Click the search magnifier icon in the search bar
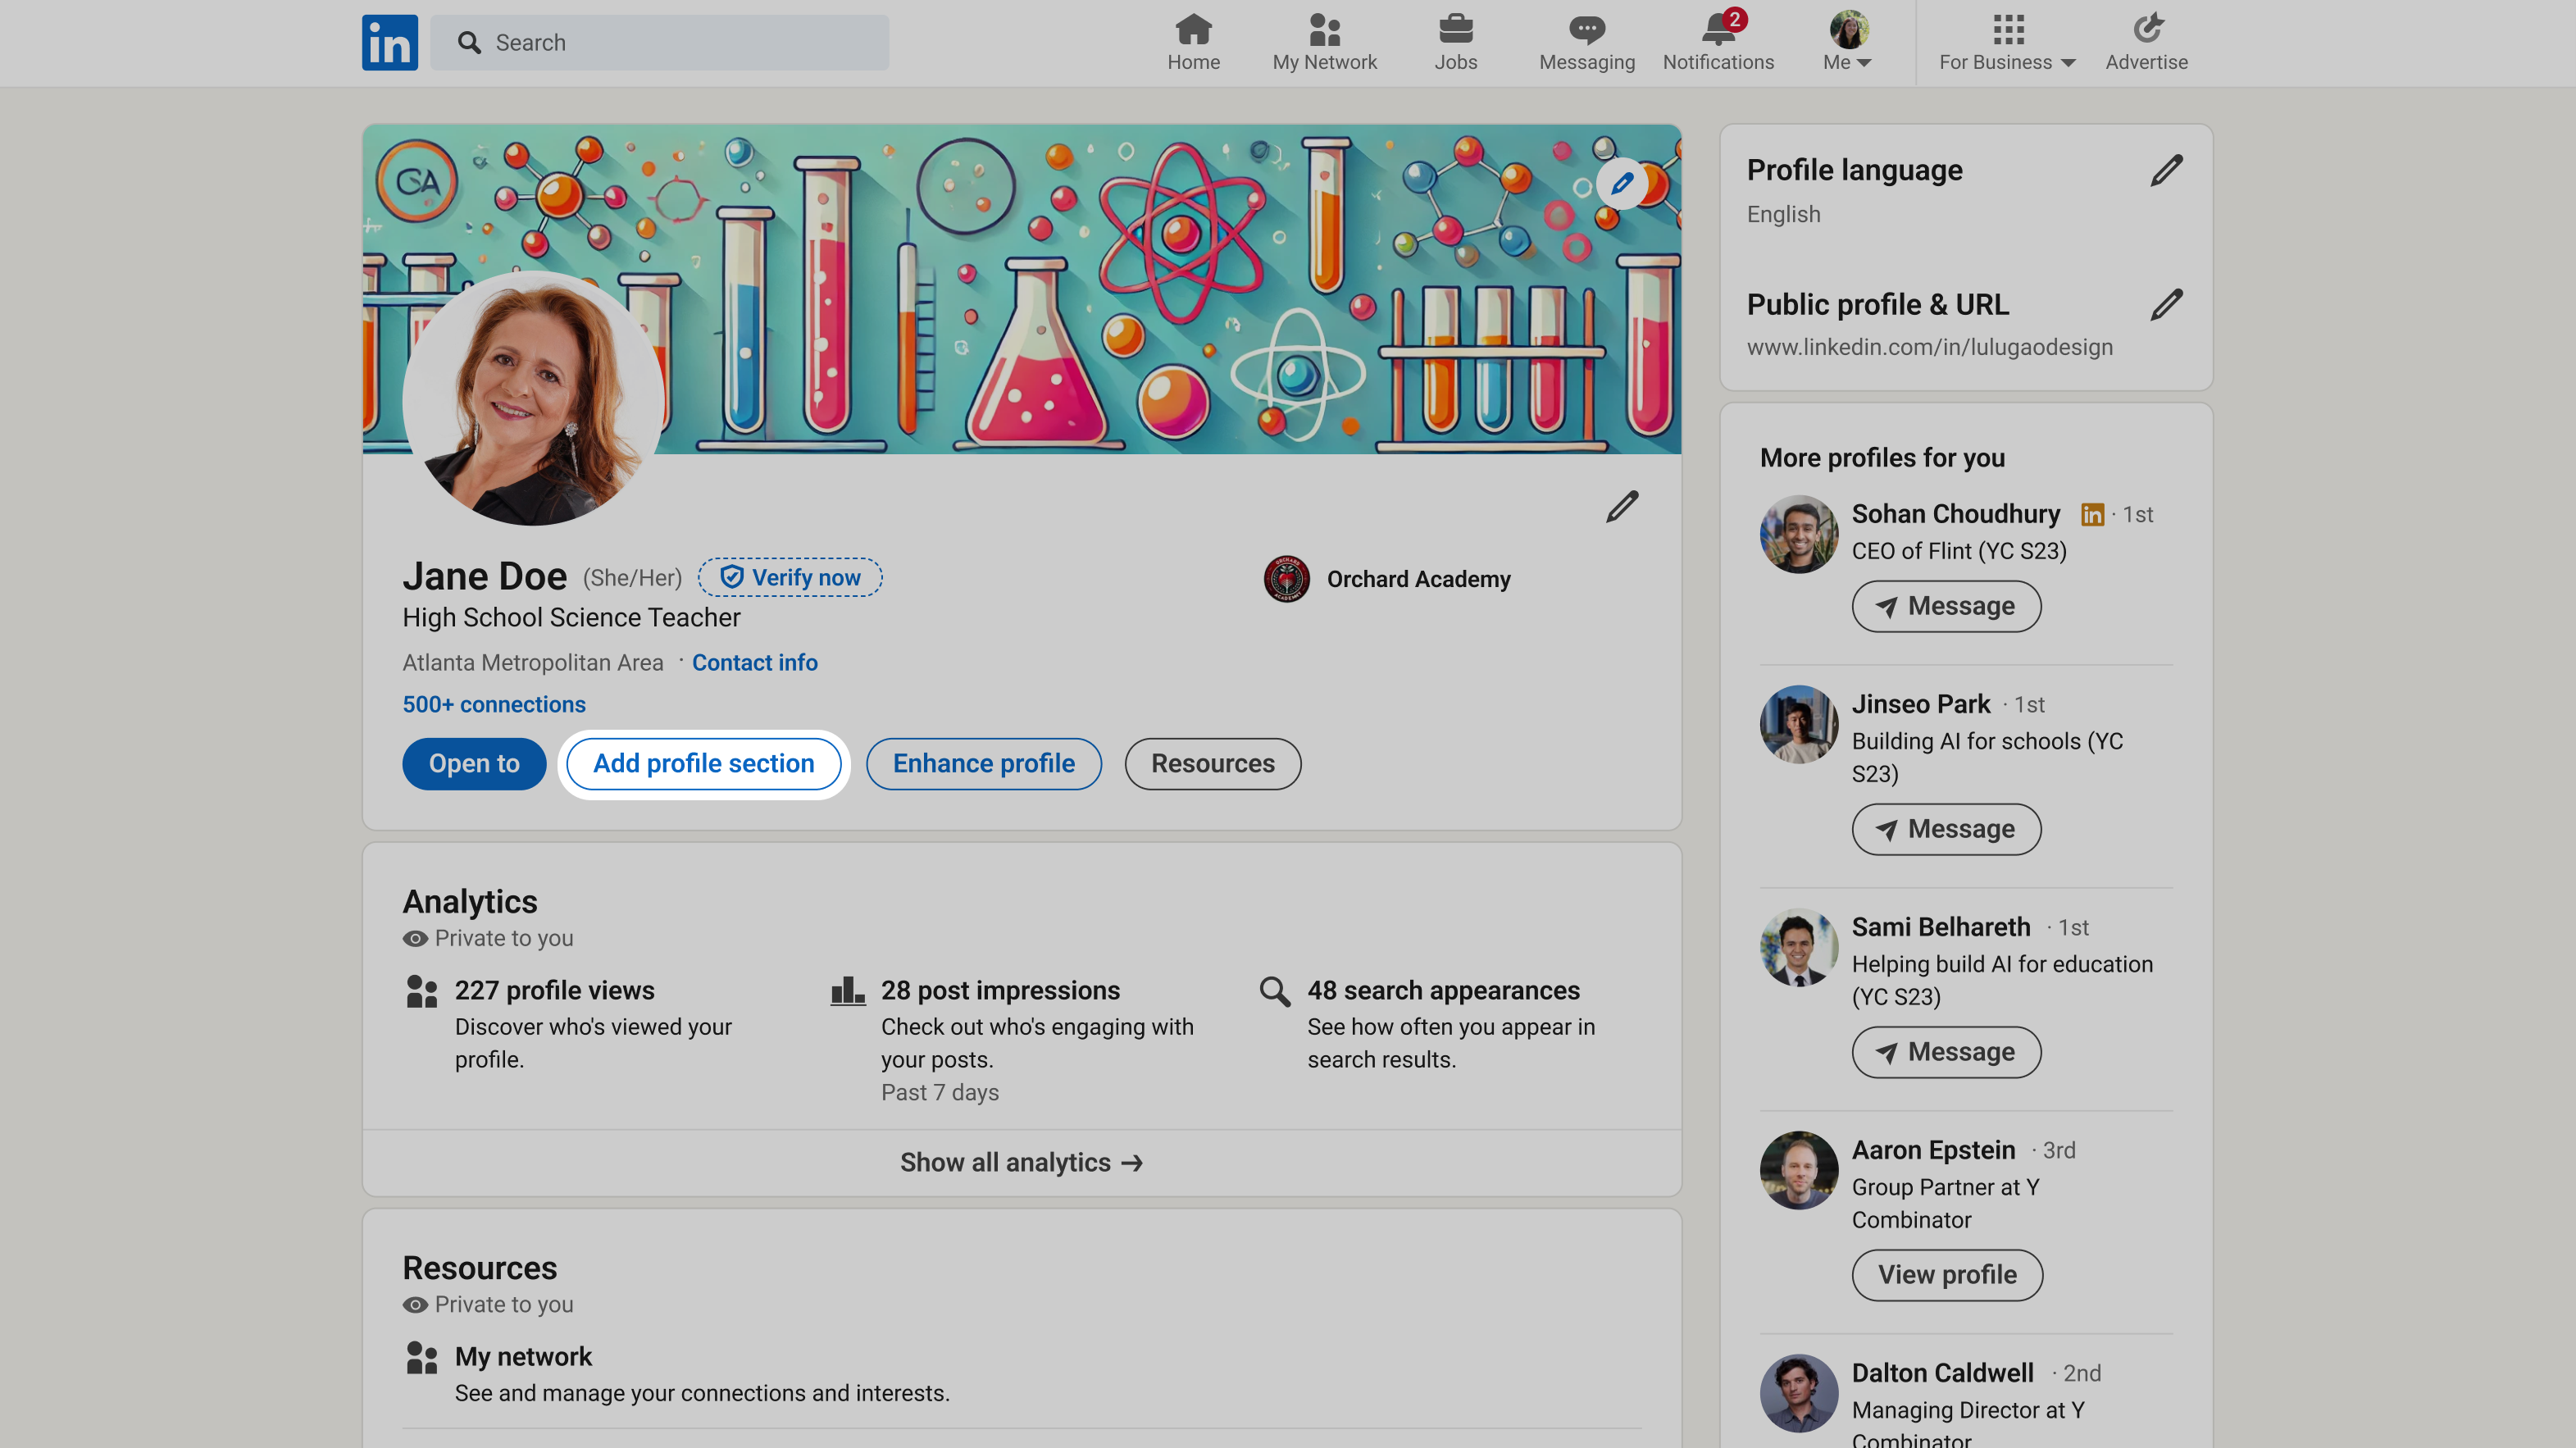 pos(469,42)
